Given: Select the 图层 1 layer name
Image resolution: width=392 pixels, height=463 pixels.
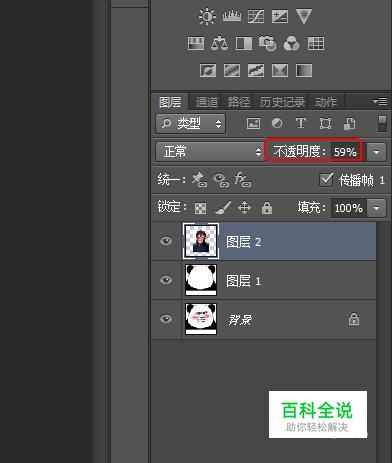Looking at the screenshot, I should 243,281.
